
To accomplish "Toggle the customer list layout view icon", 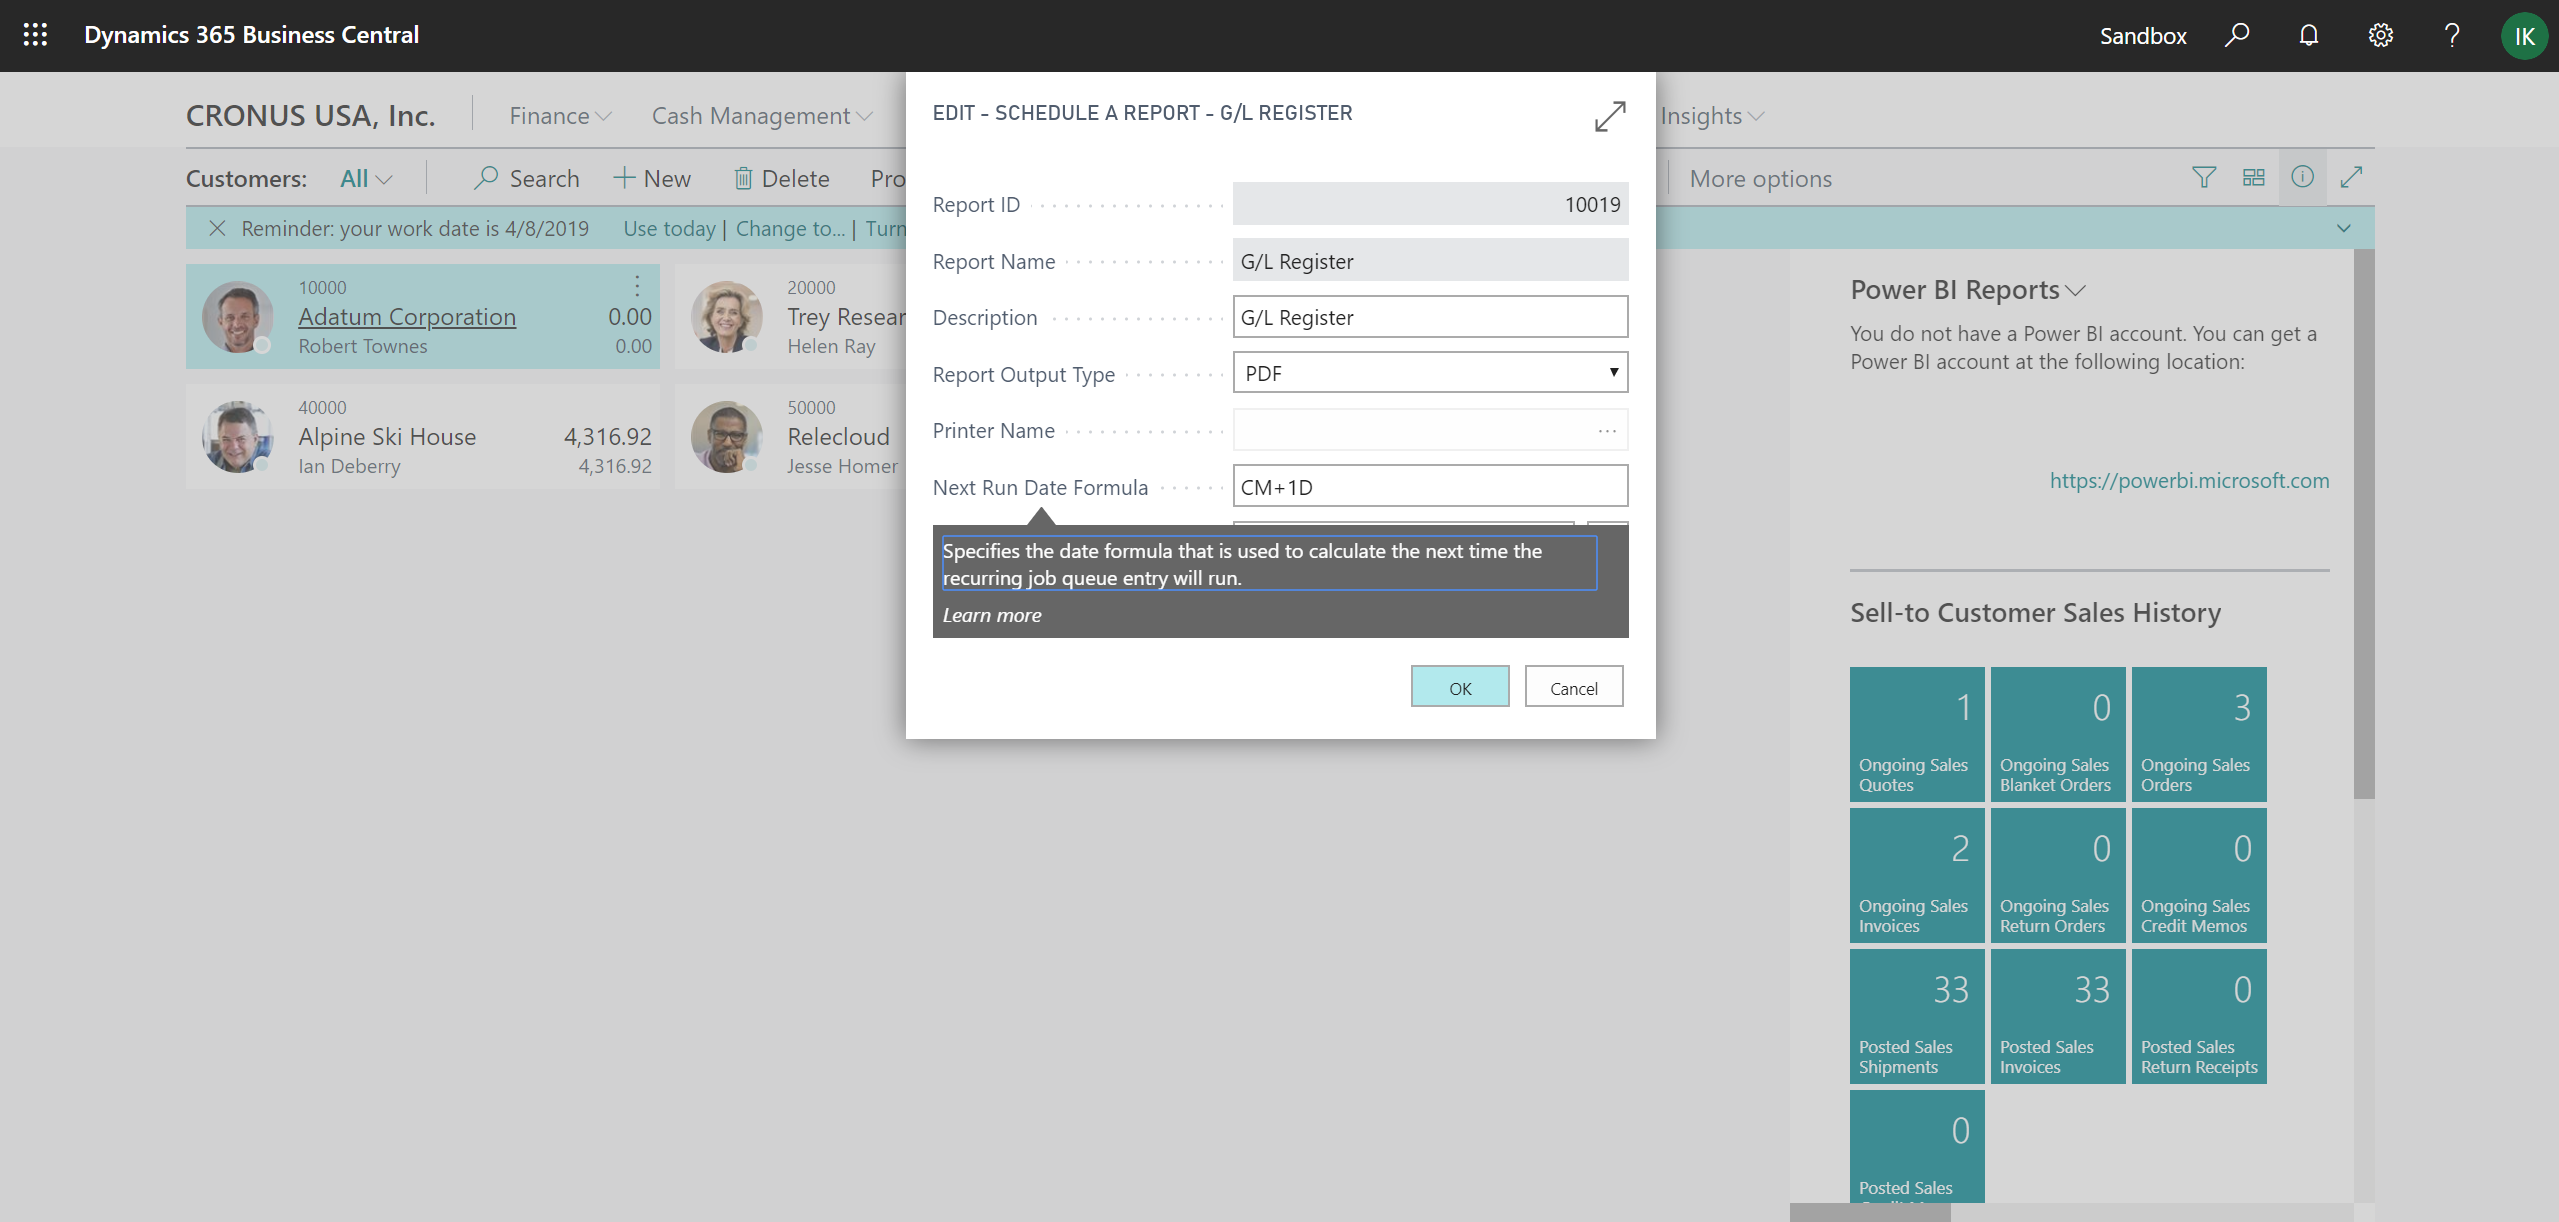I will click(x=2254, y=177).
